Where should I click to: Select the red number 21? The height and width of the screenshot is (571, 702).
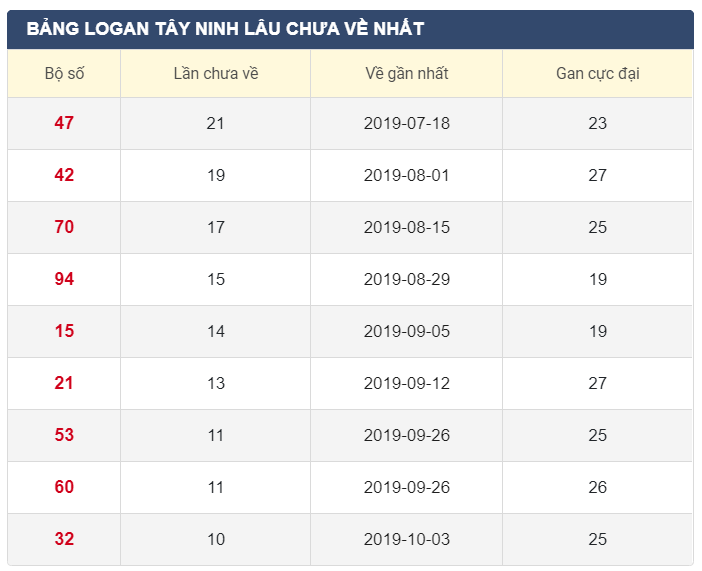point(64,383)
